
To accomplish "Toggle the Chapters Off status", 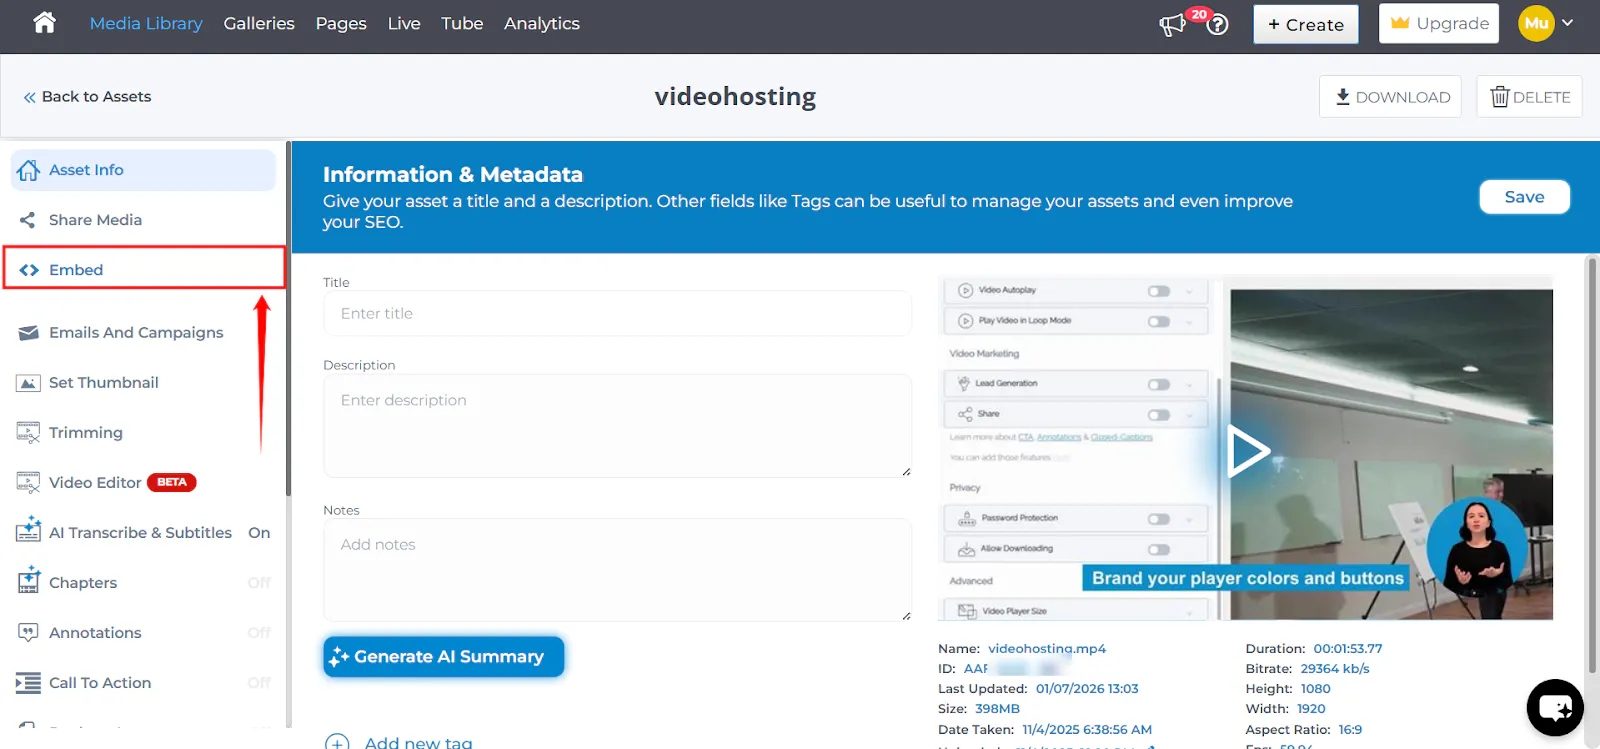I will click(259, 583).
